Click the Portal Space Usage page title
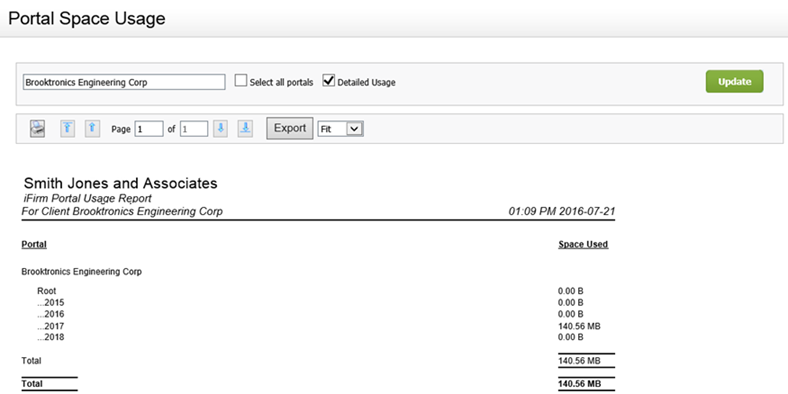The width and height of the screenshot is (788, 394). click(87, 19)
